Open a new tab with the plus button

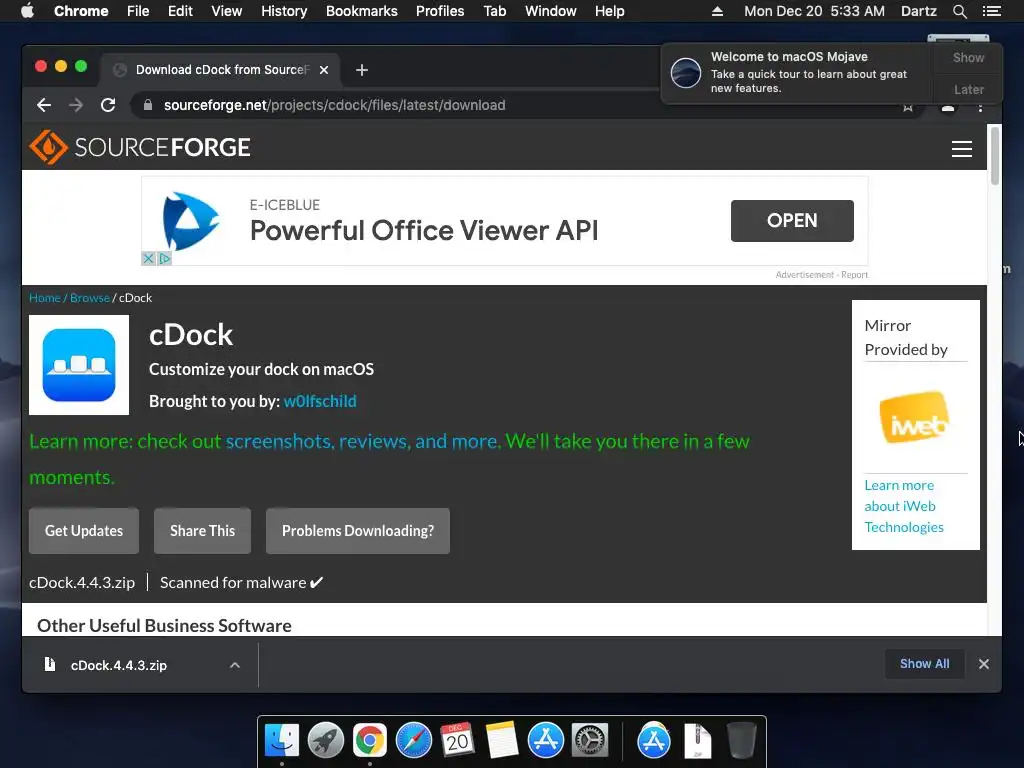362,70
